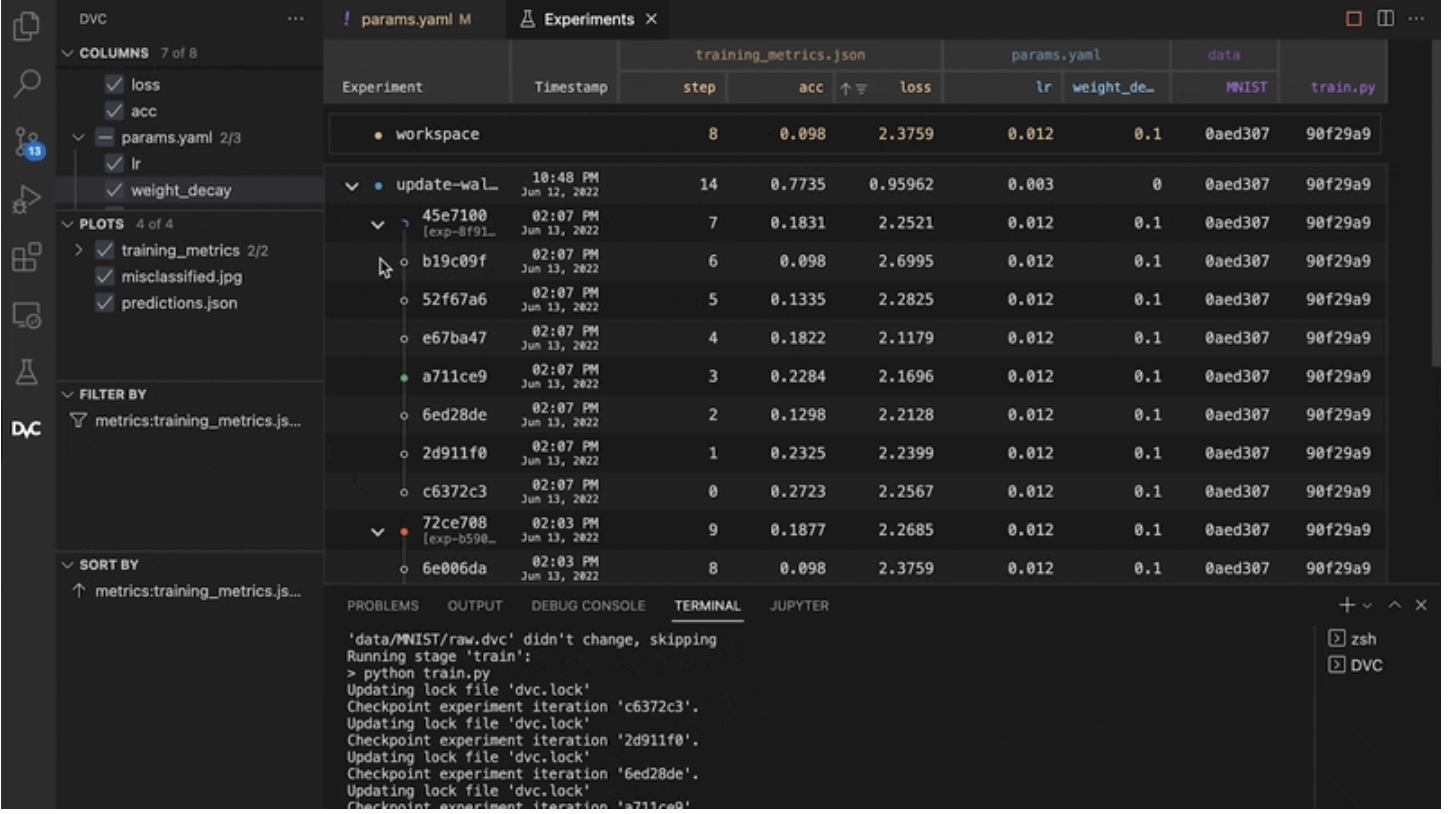Image resolution: width=1448 pixels, height=814 pixels.
Task: Toggle the training_metrics plots checkbox
Action: click(x=104, y=250)
